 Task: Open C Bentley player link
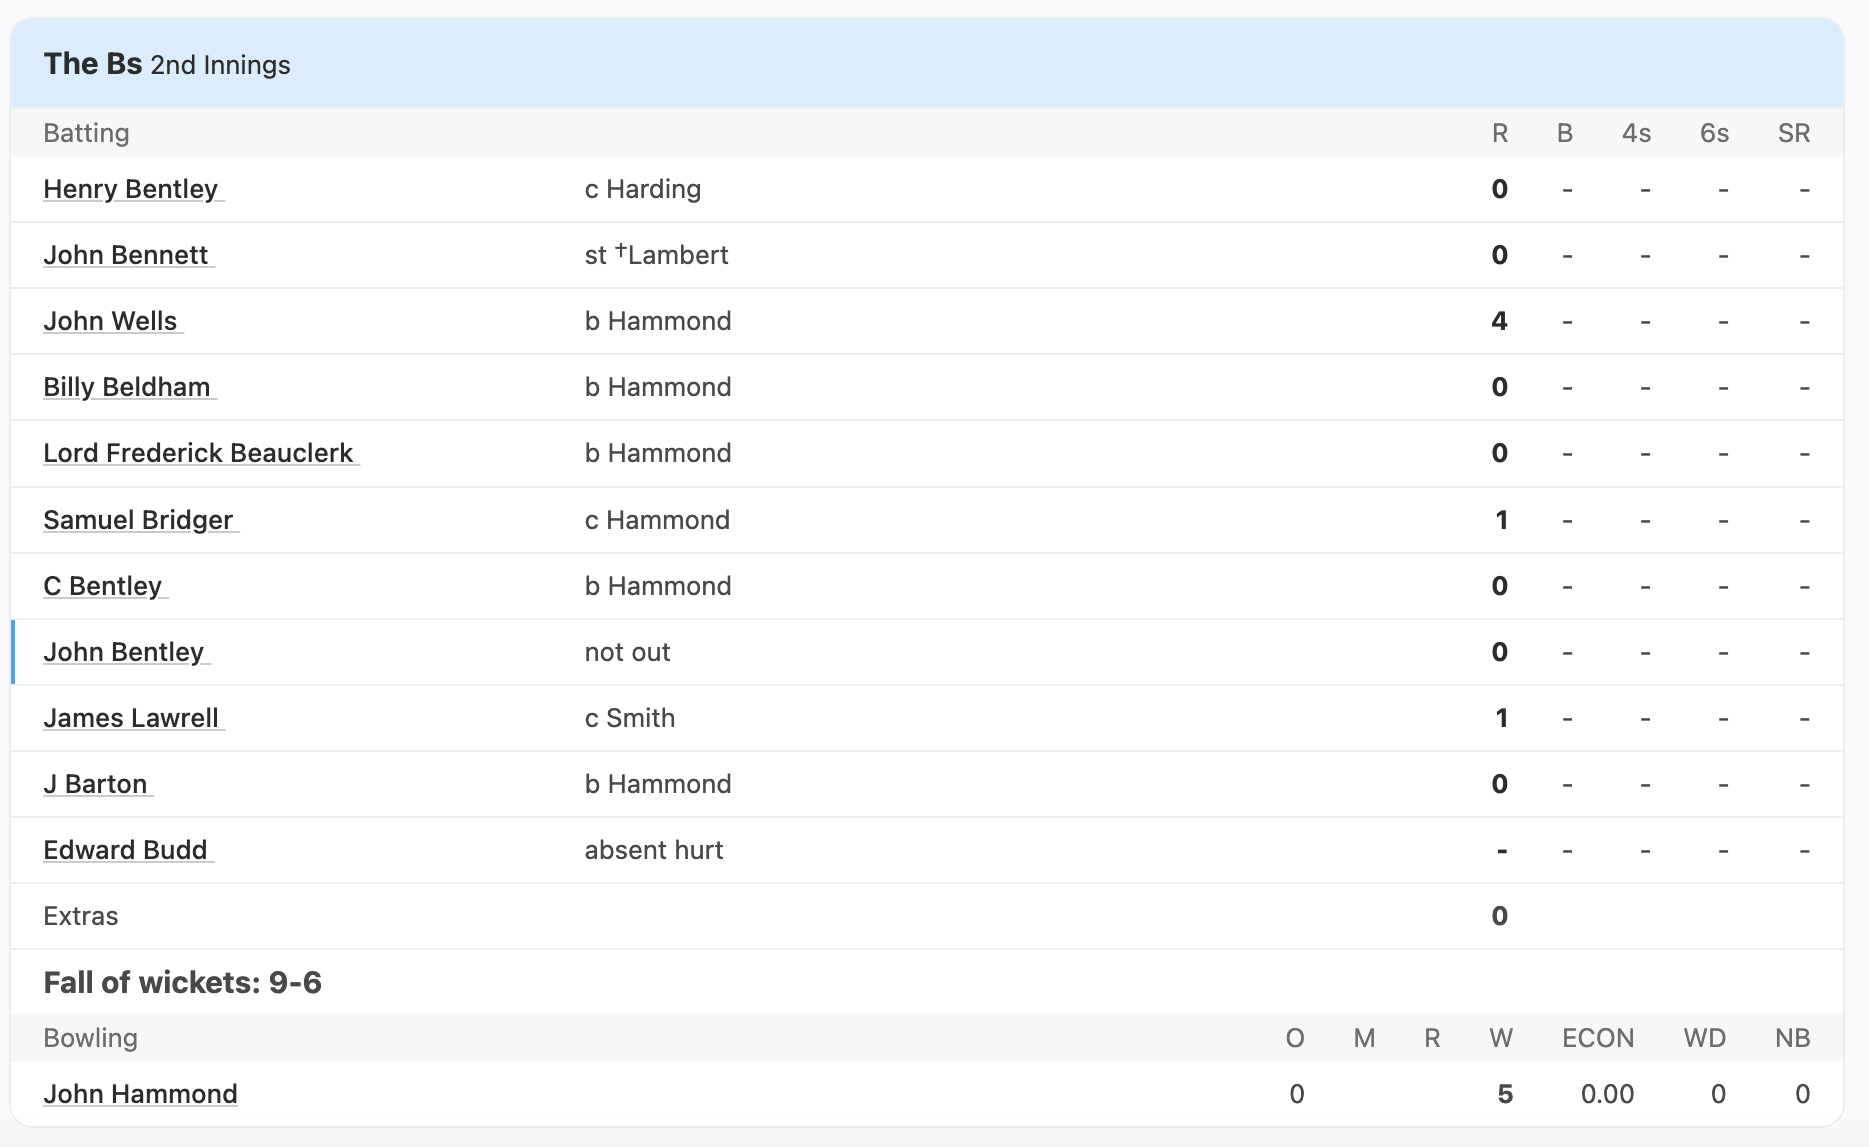[103, 586]
